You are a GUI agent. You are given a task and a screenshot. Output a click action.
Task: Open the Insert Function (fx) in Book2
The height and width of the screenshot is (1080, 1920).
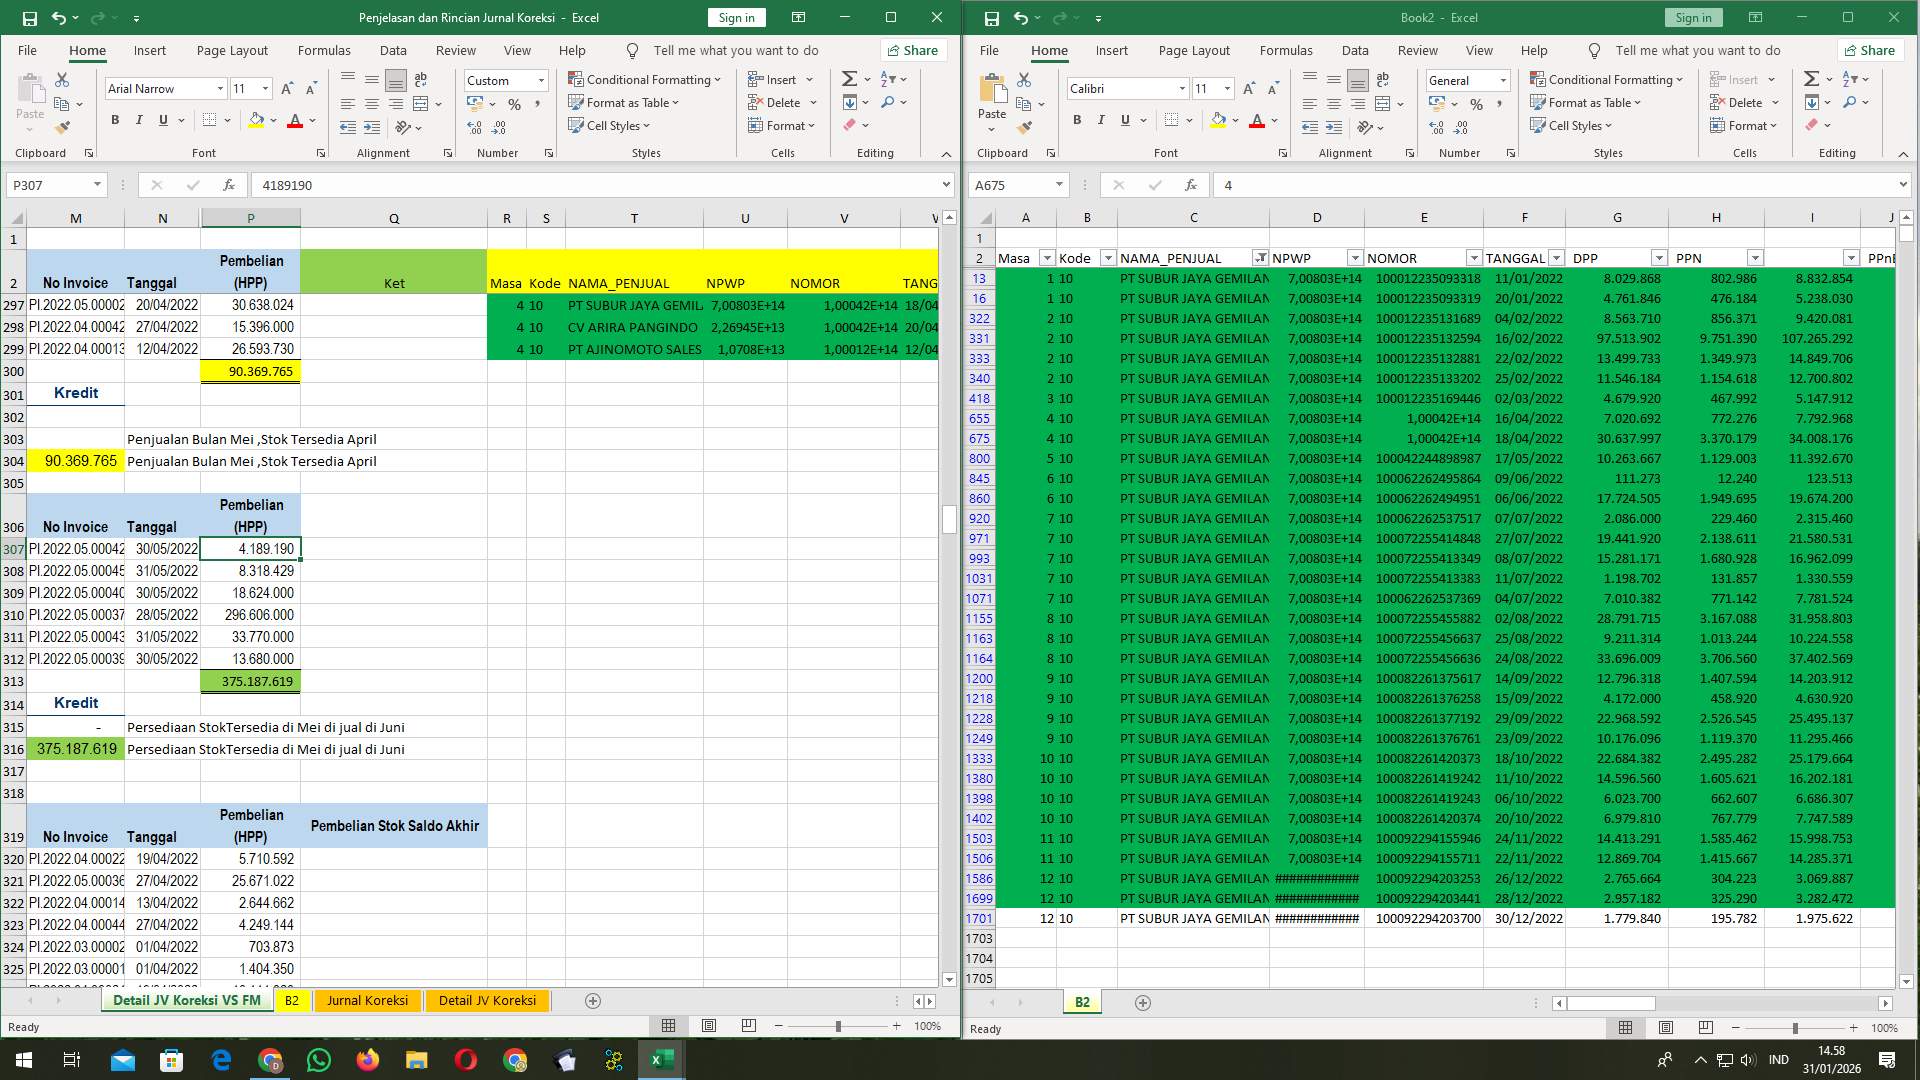pyautogui.click(x=1190, y=185)
